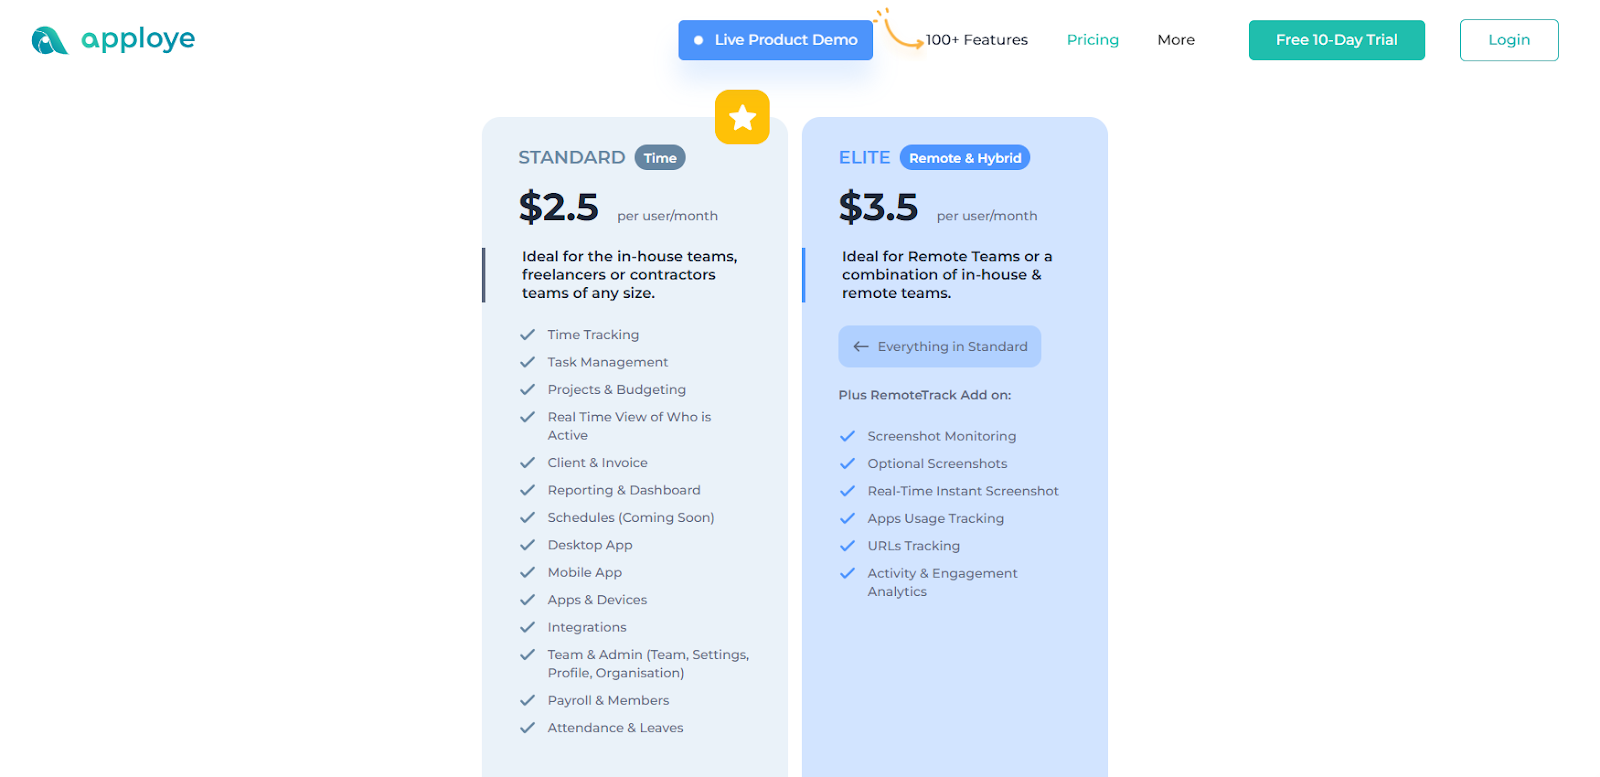Click the checkmark next to Time Tracking
1600x777 pixels.
click(527, 335)
